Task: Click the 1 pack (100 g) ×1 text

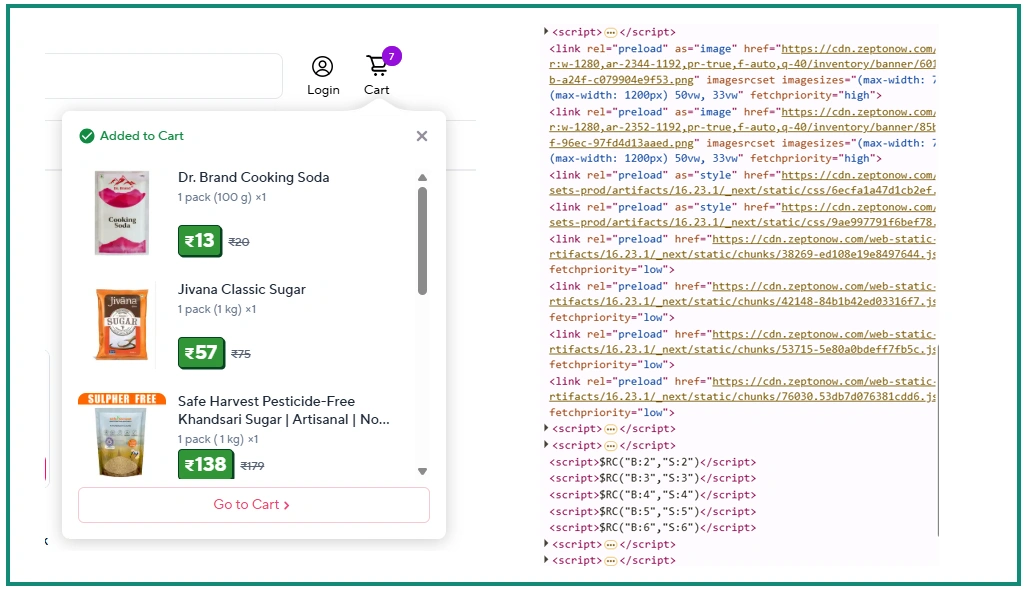Action: point(222,197)
